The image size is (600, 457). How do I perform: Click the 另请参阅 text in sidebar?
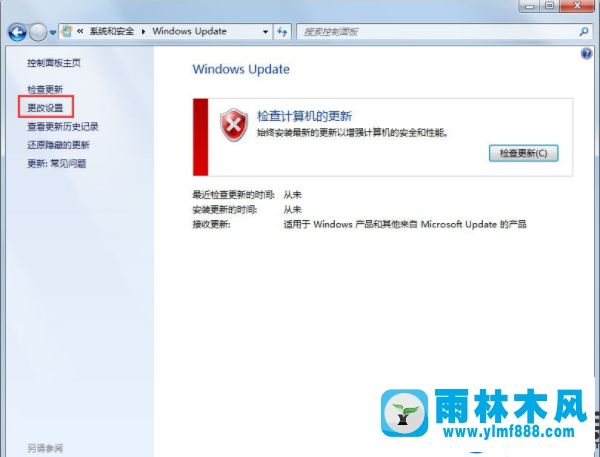click(45, 448)
